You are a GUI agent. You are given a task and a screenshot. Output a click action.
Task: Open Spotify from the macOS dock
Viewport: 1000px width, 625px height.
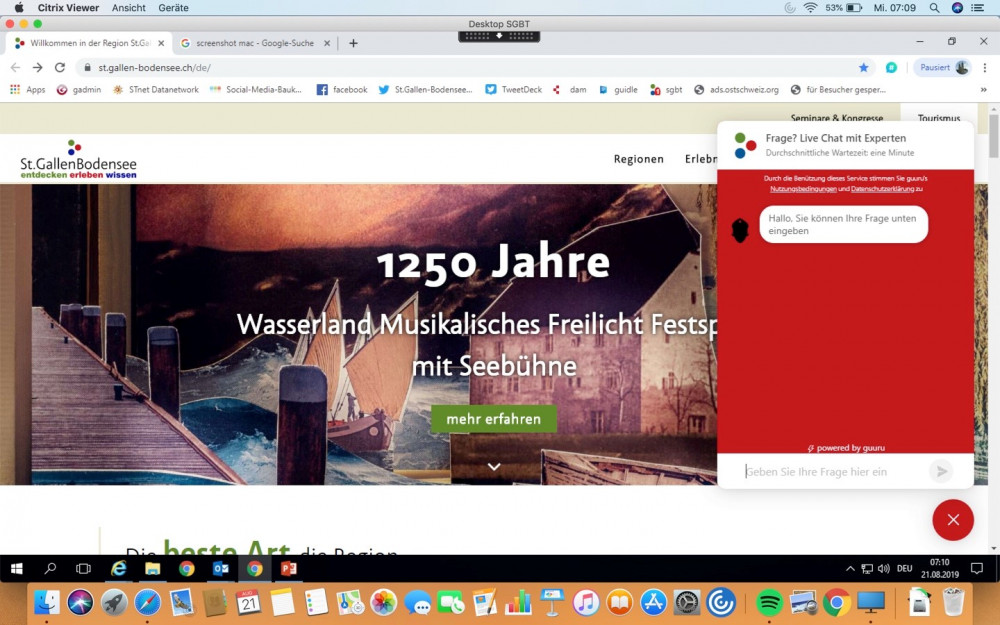click(x=769, y=602)
